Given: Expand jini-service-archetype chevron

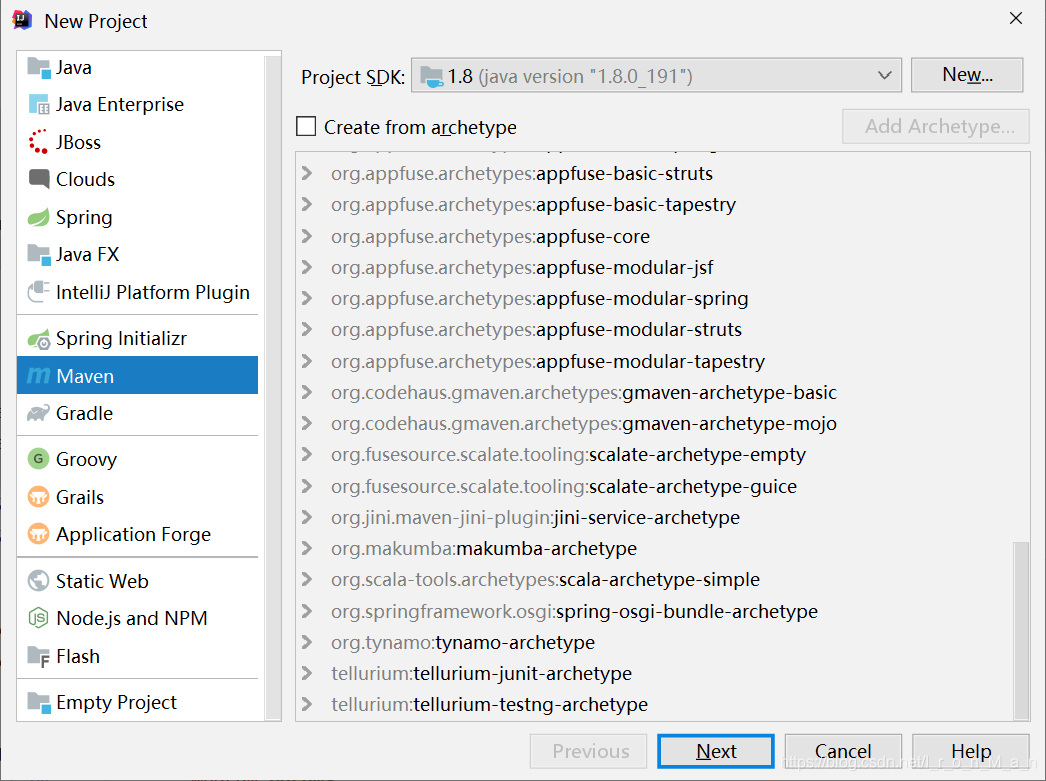Looking at the screenshot, I should [307, 518].
